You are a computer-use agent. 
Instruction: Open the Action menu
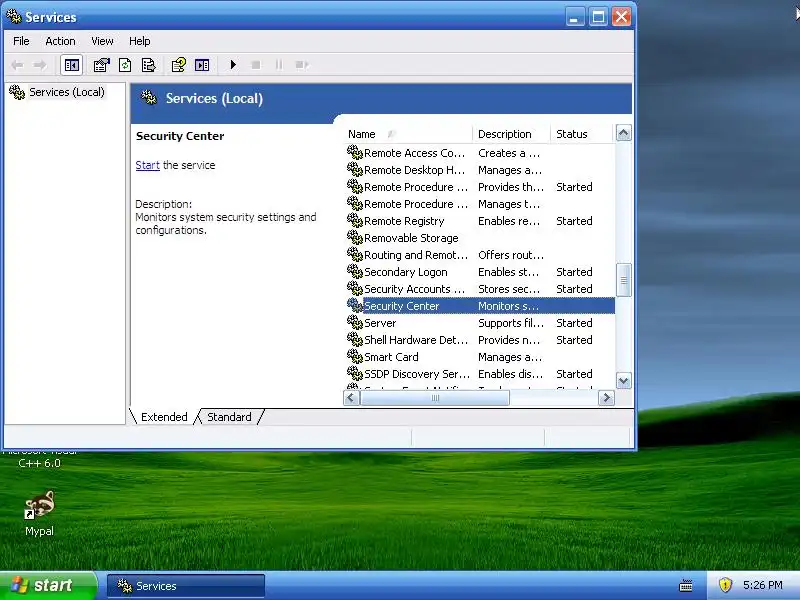click(x=60, y=41)
